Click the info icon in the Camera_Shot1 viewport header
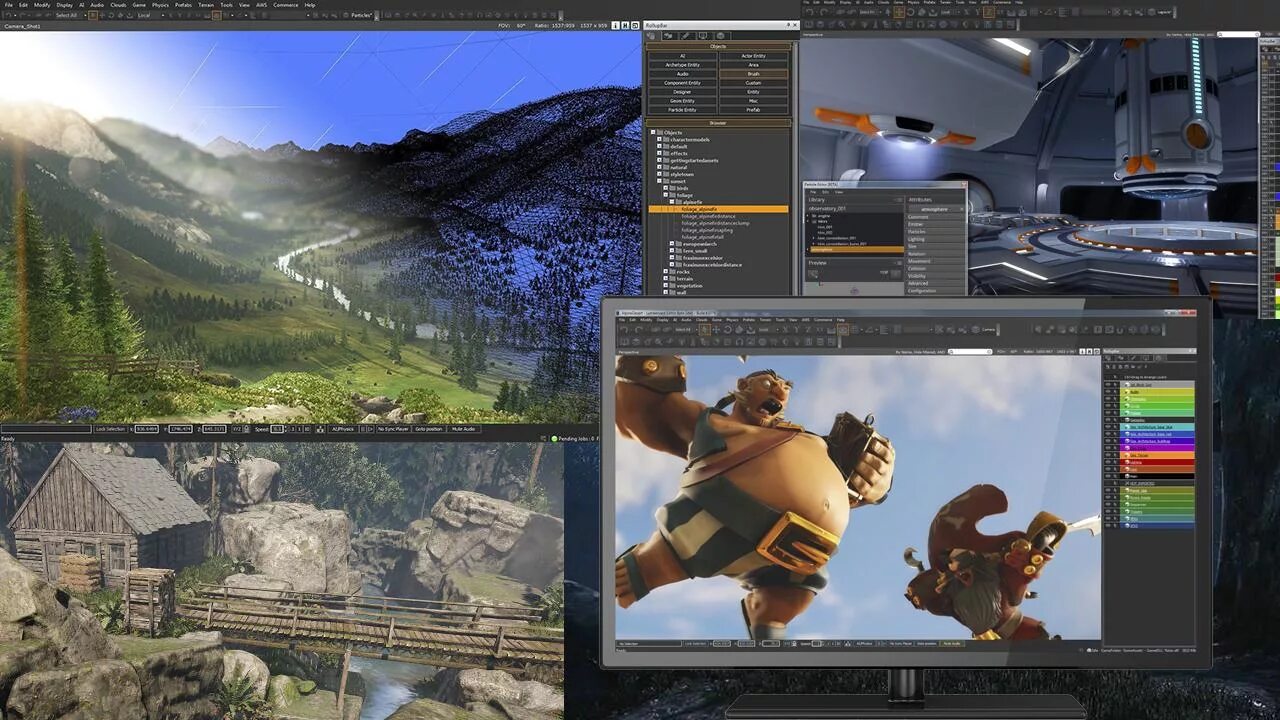Screen dimensions: 1280x720 pos(615,25)
